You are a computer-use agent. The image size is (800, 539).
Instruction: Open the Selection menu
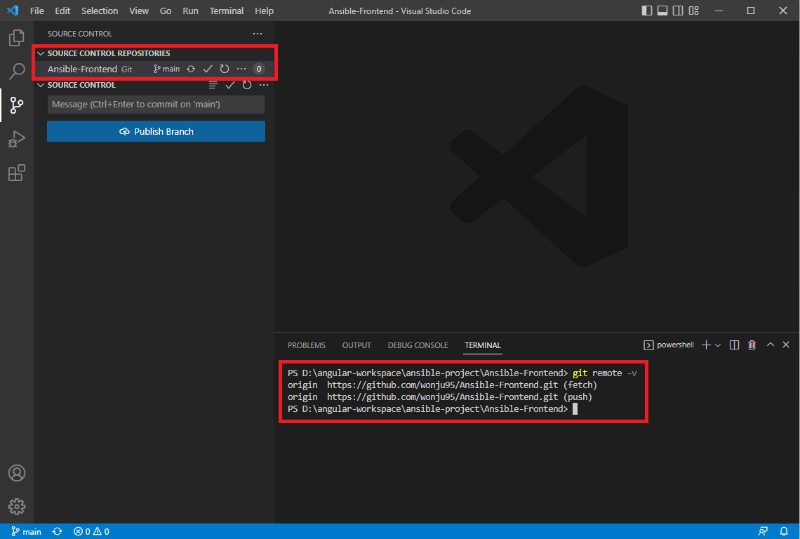[99, 11]
